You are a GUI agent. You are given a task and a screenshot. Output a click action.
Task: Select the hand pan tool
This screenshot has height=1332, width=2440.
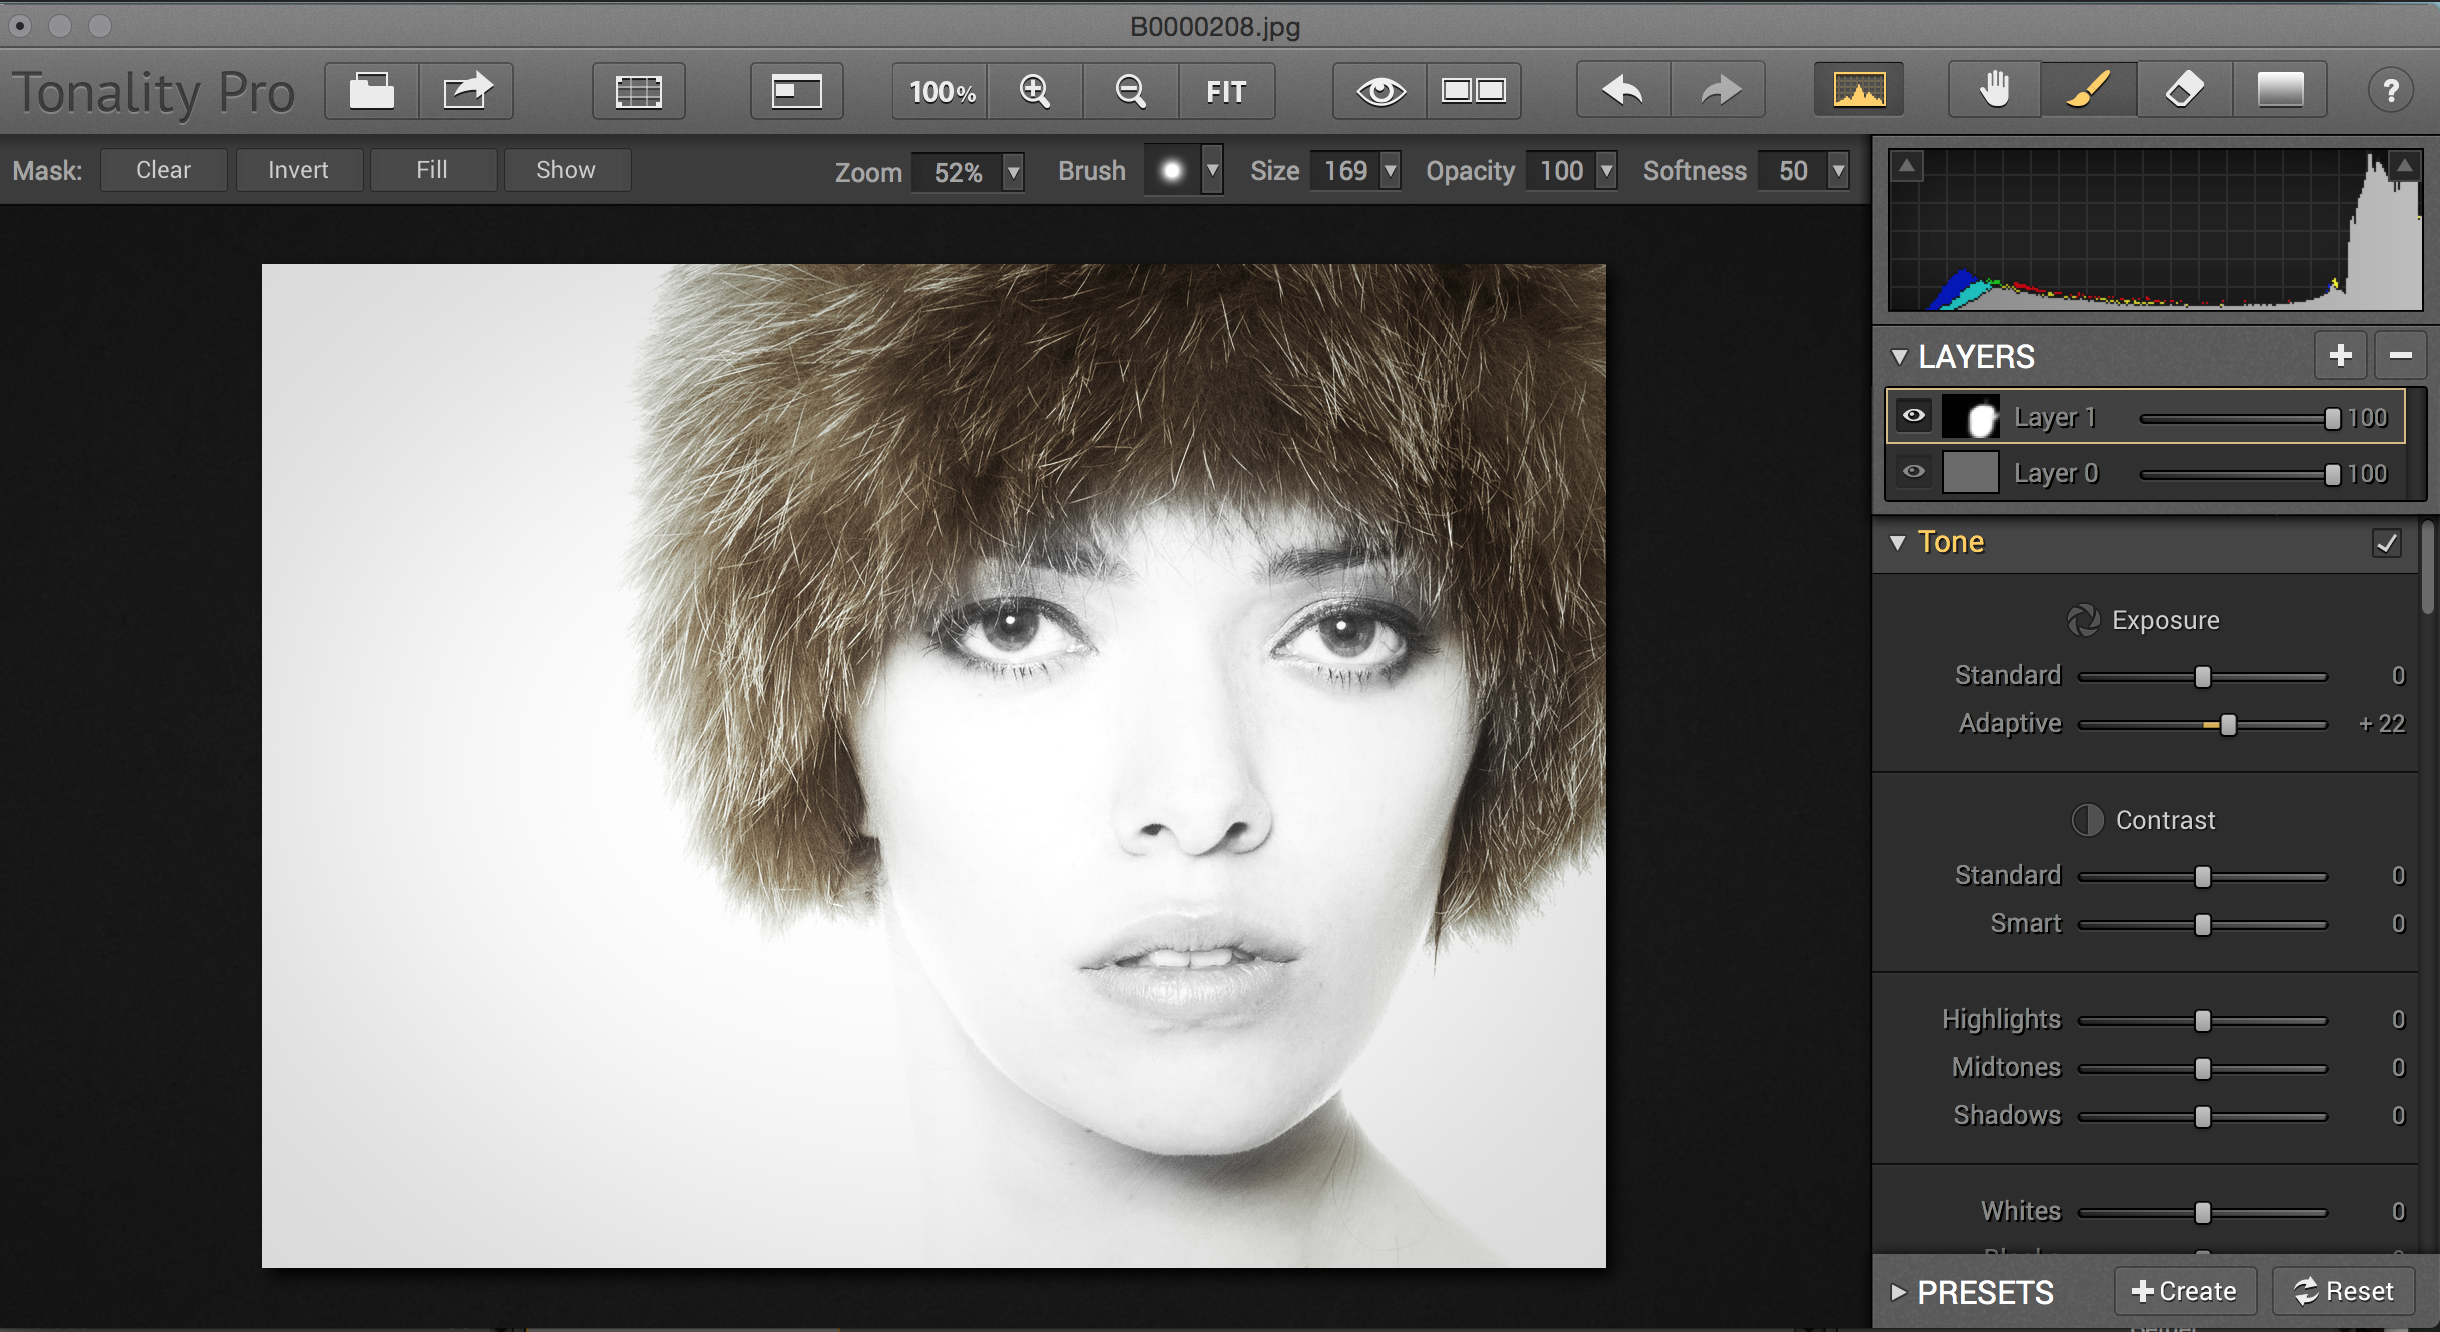(x=1994, y=91)
